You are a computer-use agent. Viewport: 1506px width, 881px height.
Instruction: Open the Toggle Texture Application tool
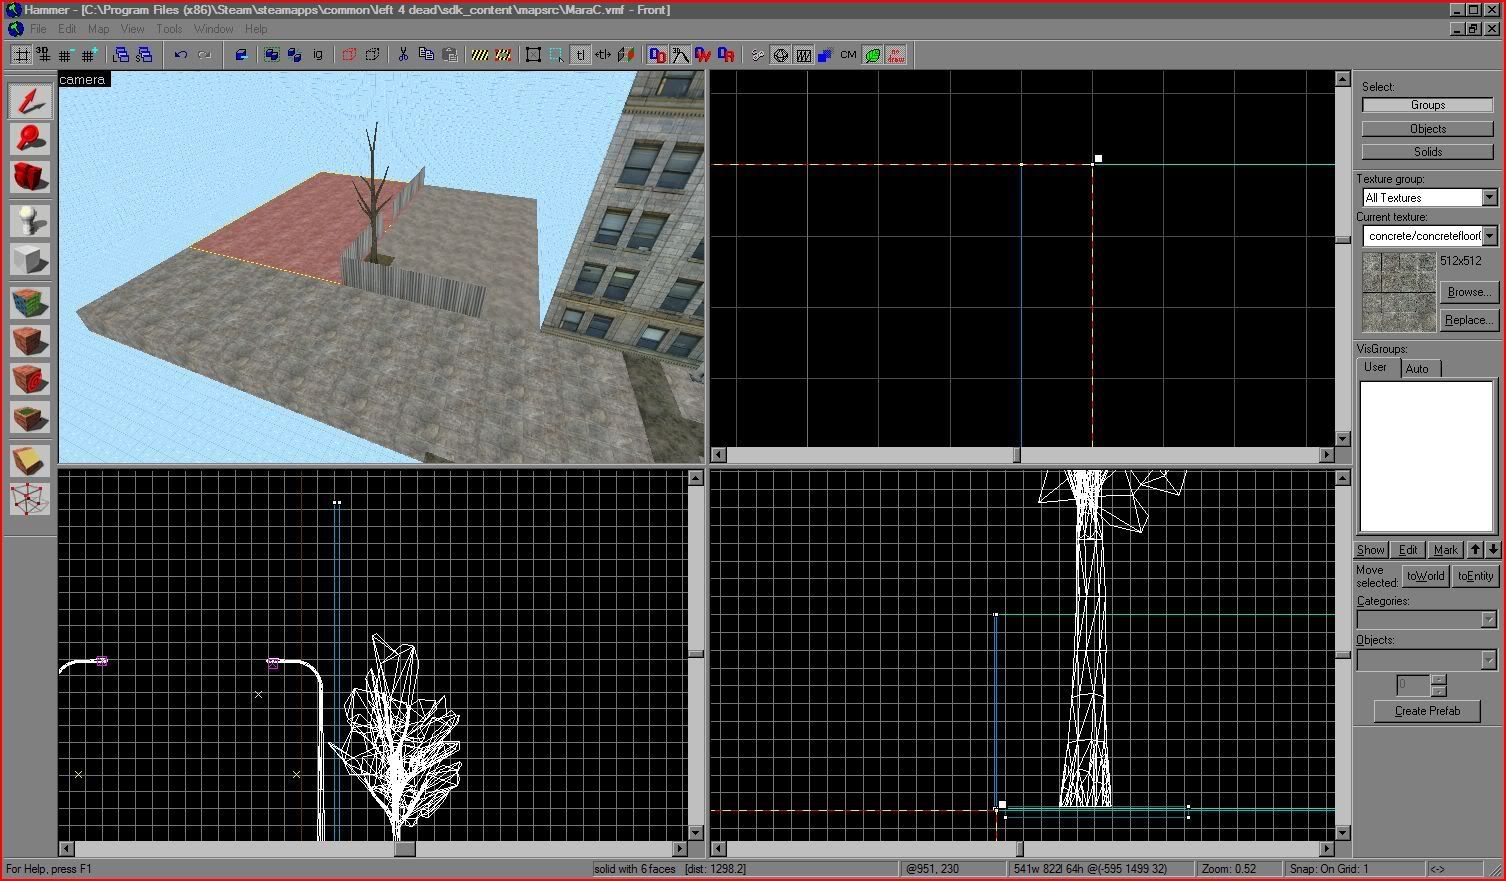tap(30, 303)
